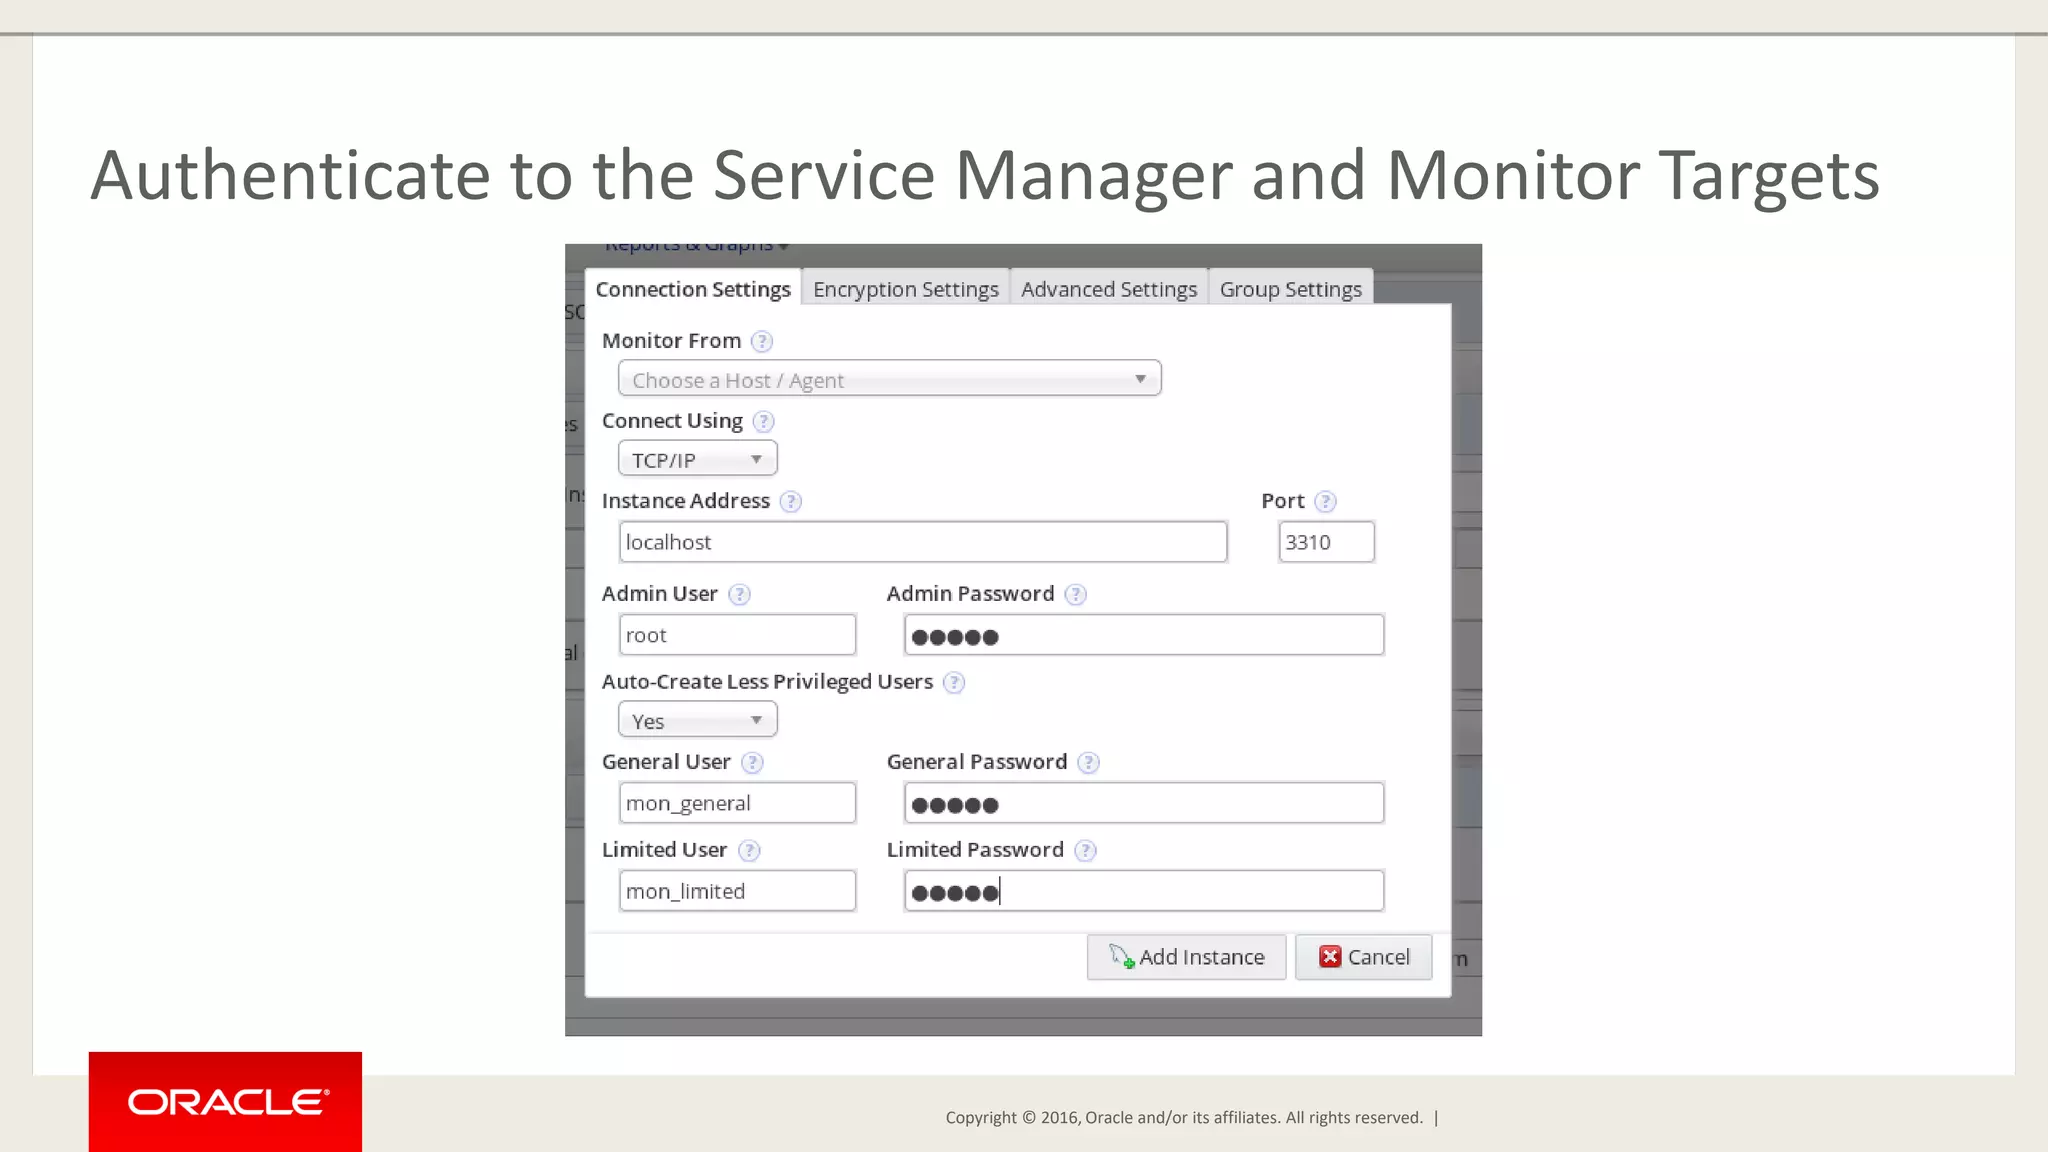Click help icon beside Admin Password
The image size is (2048, 1152).
[x=1076, y=594]
